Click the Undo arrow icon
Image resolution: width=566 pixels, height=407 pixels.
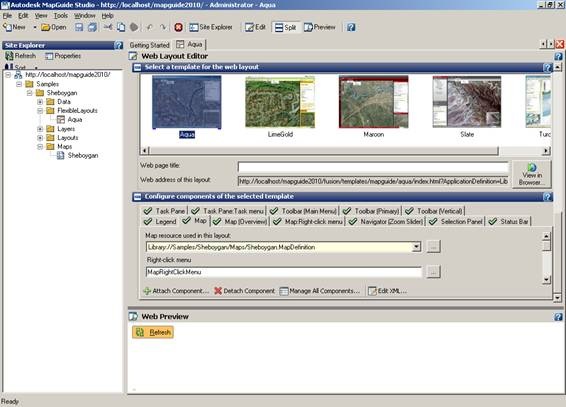(149, 27)
